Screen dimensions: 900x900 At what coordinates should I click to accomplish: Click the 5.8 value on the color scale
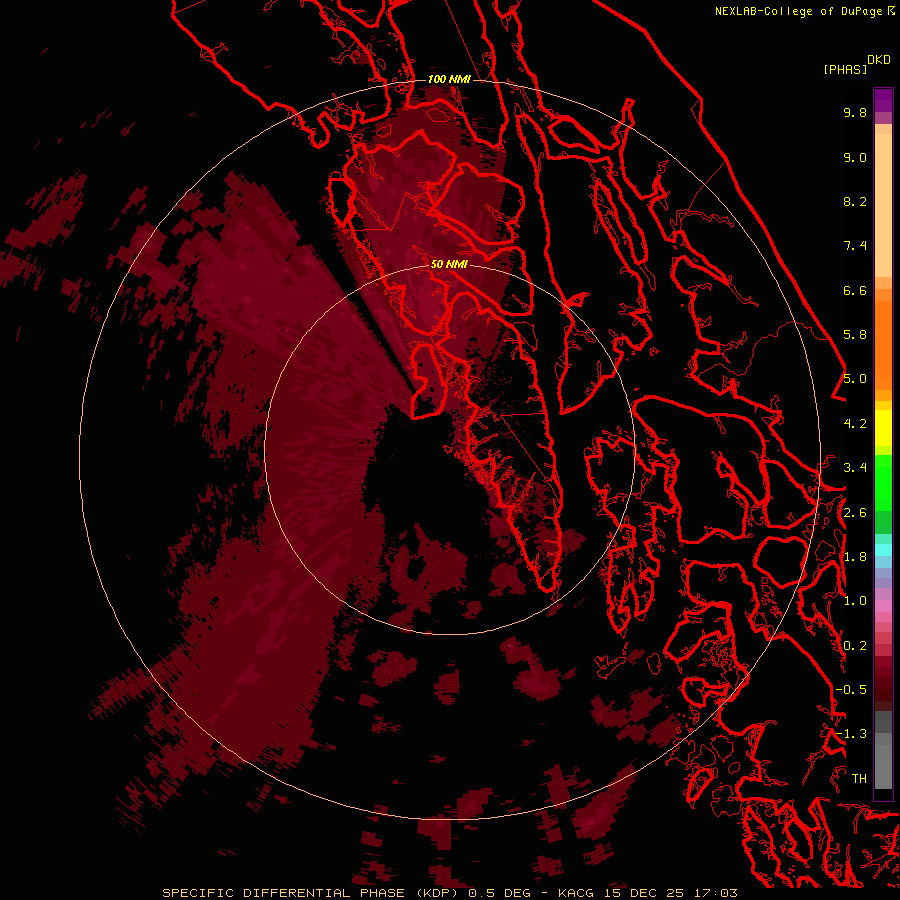pyautogui.click(x=855, y=335)
